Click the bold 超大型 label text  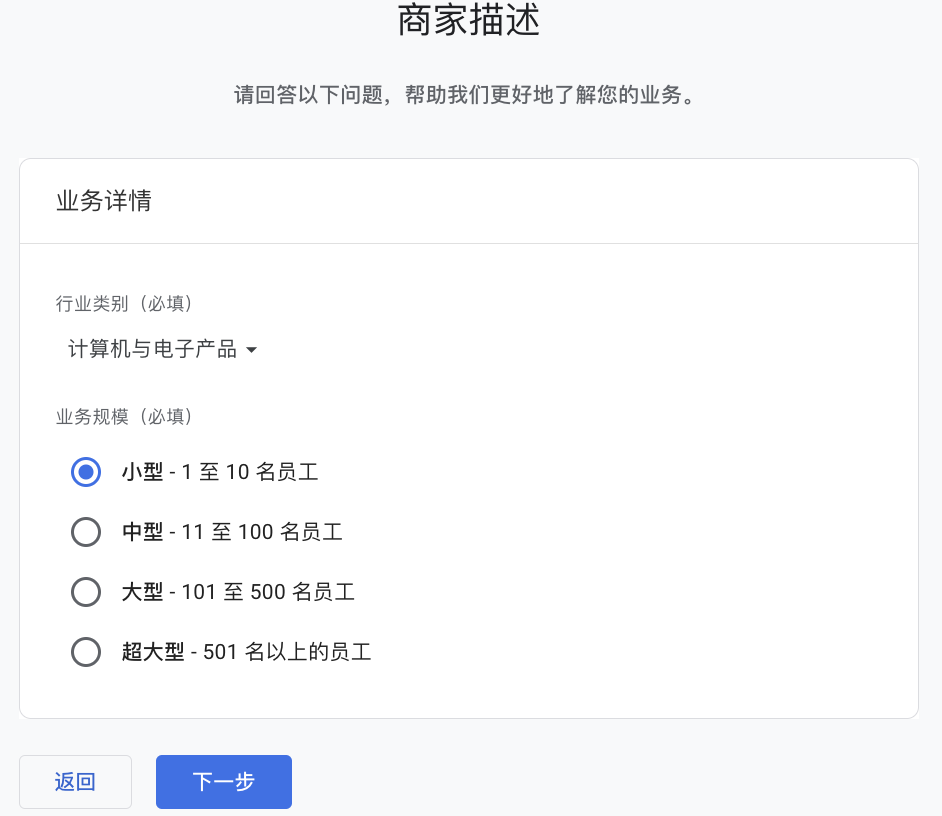(x=153, y=653)
